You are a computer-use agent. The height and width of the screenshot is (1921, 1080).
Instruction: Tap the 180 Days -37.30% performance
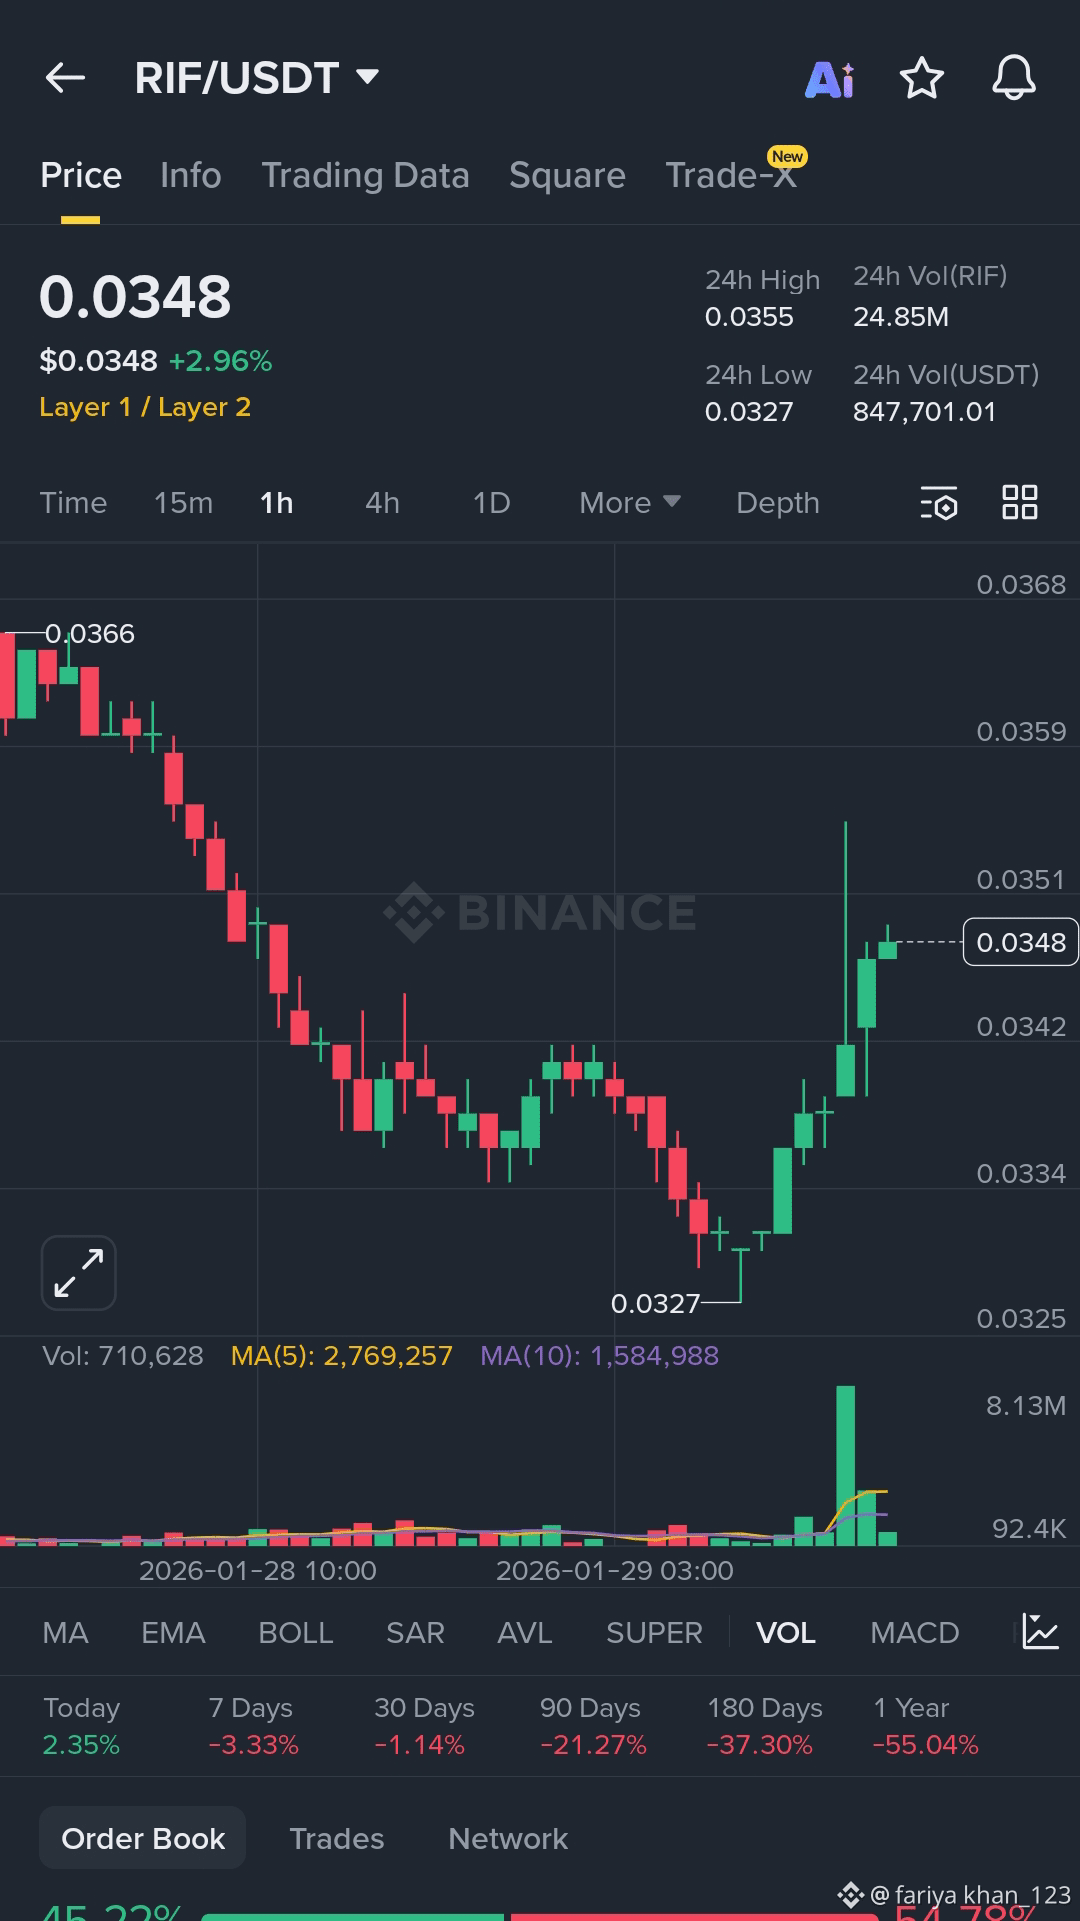click(x=765, y=1726)
